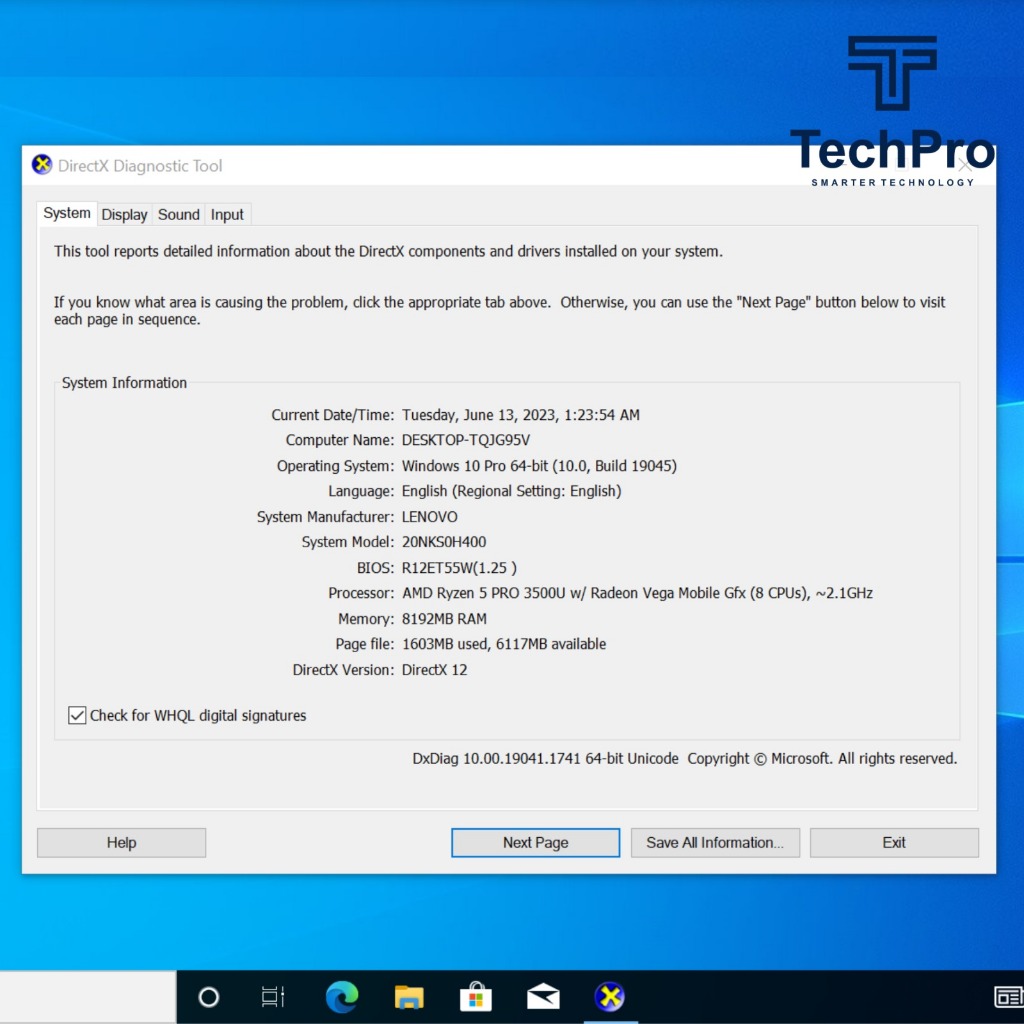The width and height of the screenshot is (1024, 1024).
Task: Select the System tab
Action: point(67,213)
